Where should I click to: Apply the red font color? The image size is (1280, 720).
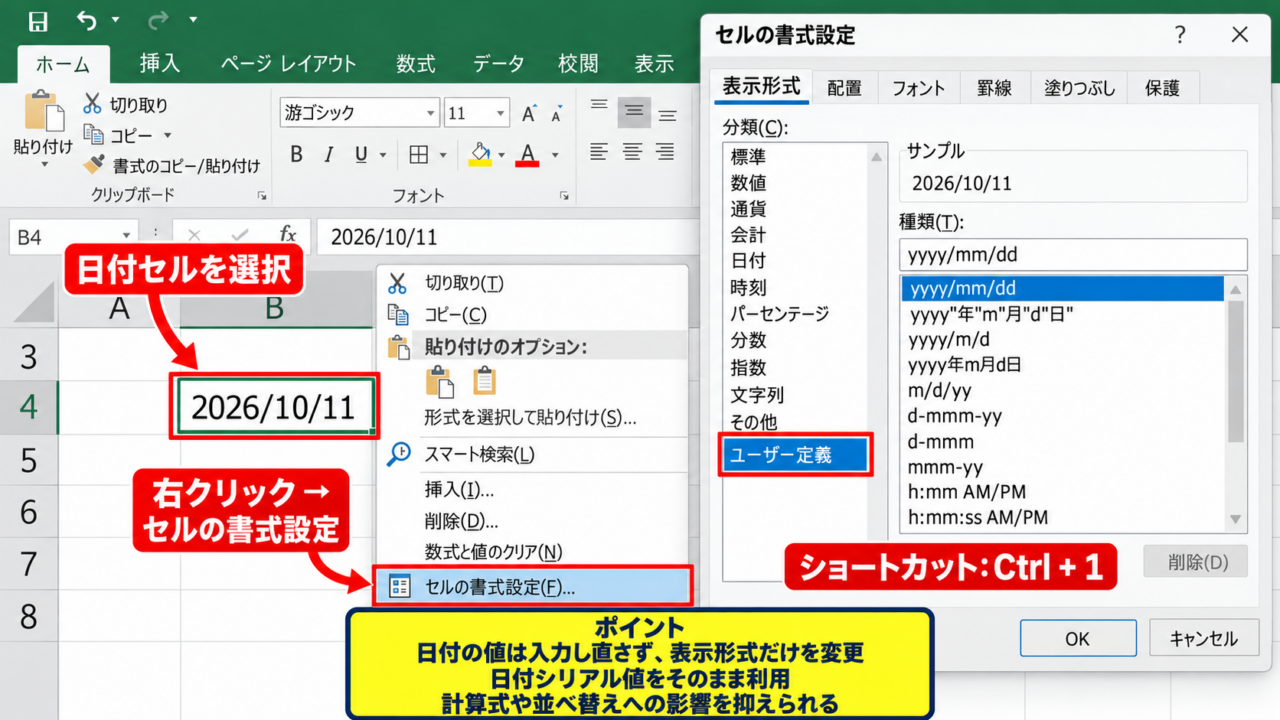pos(528,154)
